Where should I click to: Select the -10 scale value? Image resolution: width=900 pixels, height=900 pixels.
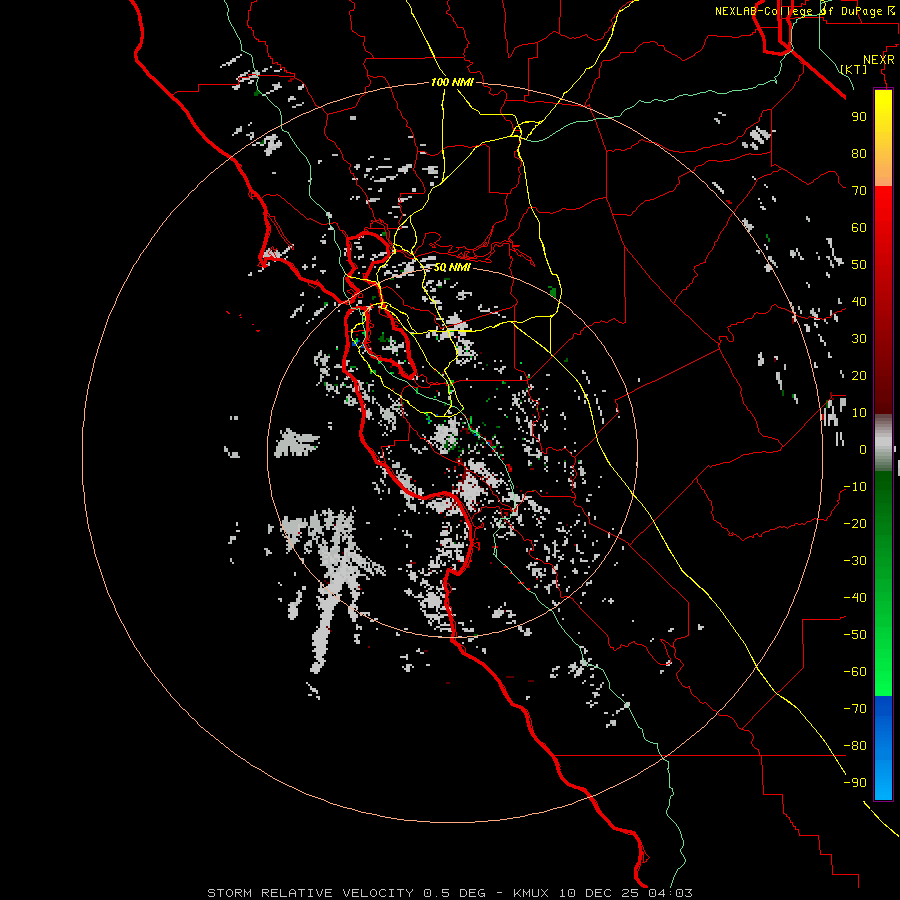coord(855,487)
